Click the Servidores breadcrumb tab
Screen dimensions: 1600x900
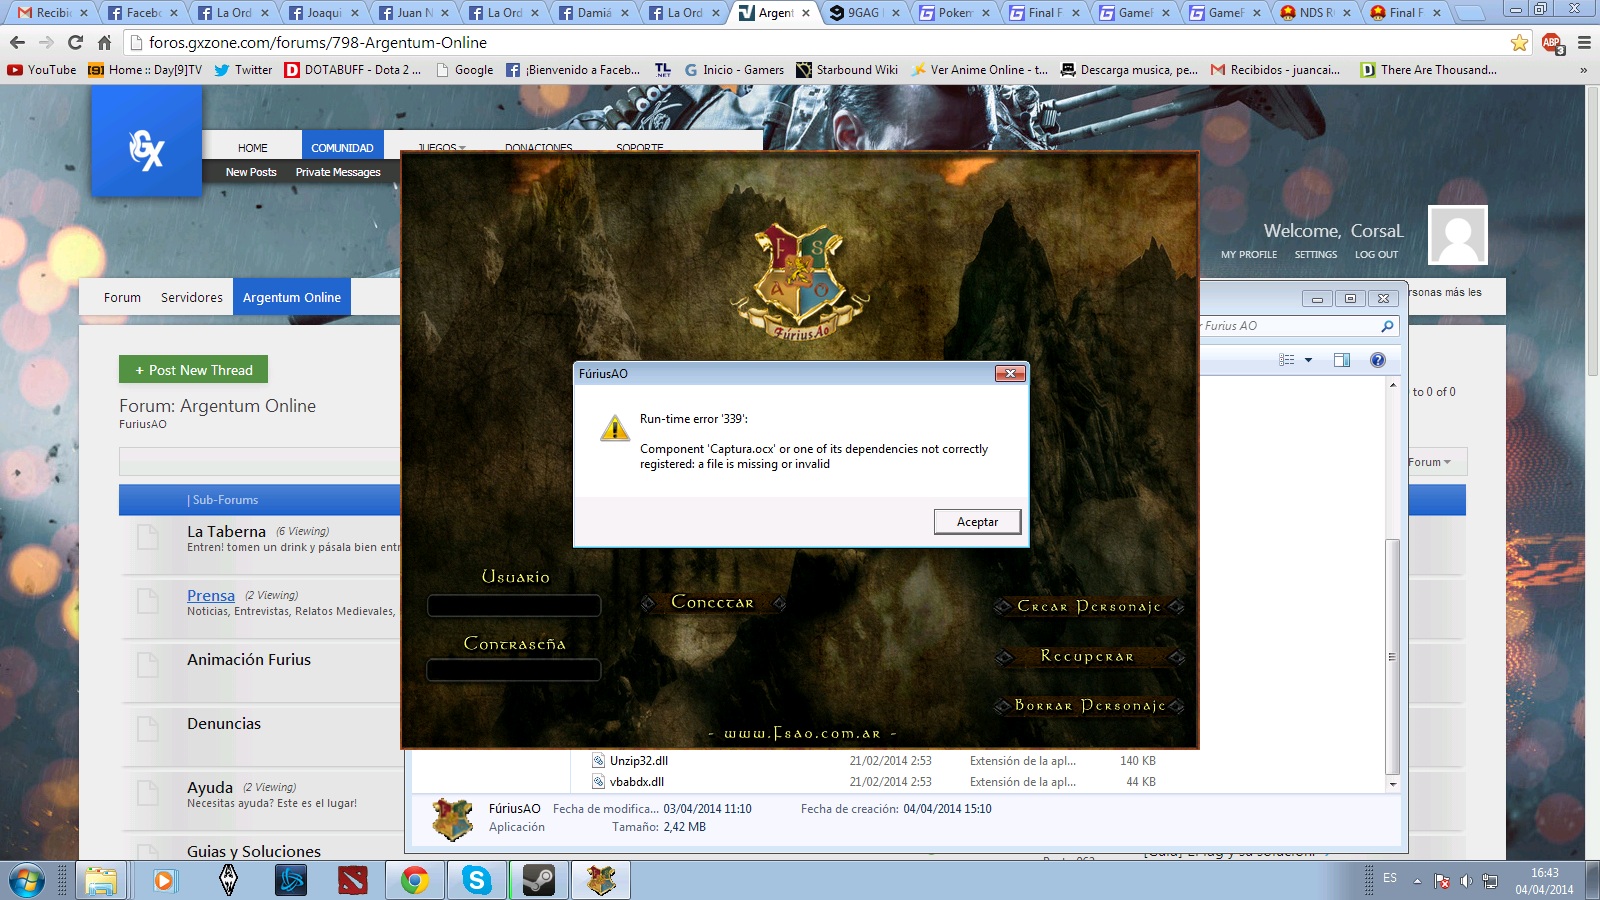pos(192,297)
